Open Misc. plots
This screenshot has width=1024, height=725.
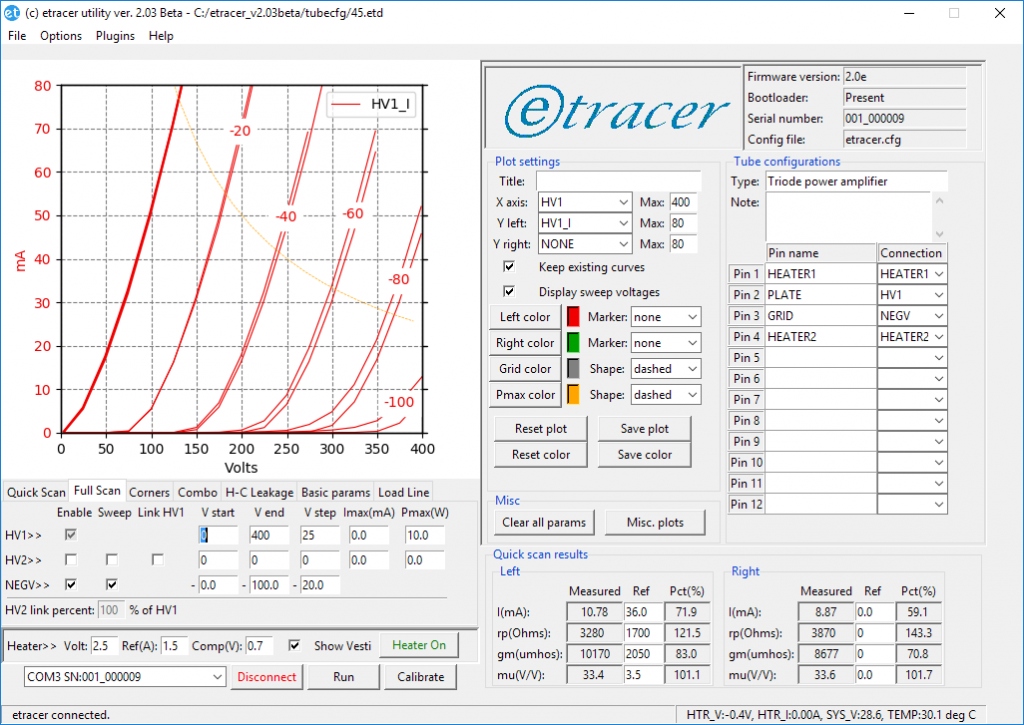click(x=655, y=523)
